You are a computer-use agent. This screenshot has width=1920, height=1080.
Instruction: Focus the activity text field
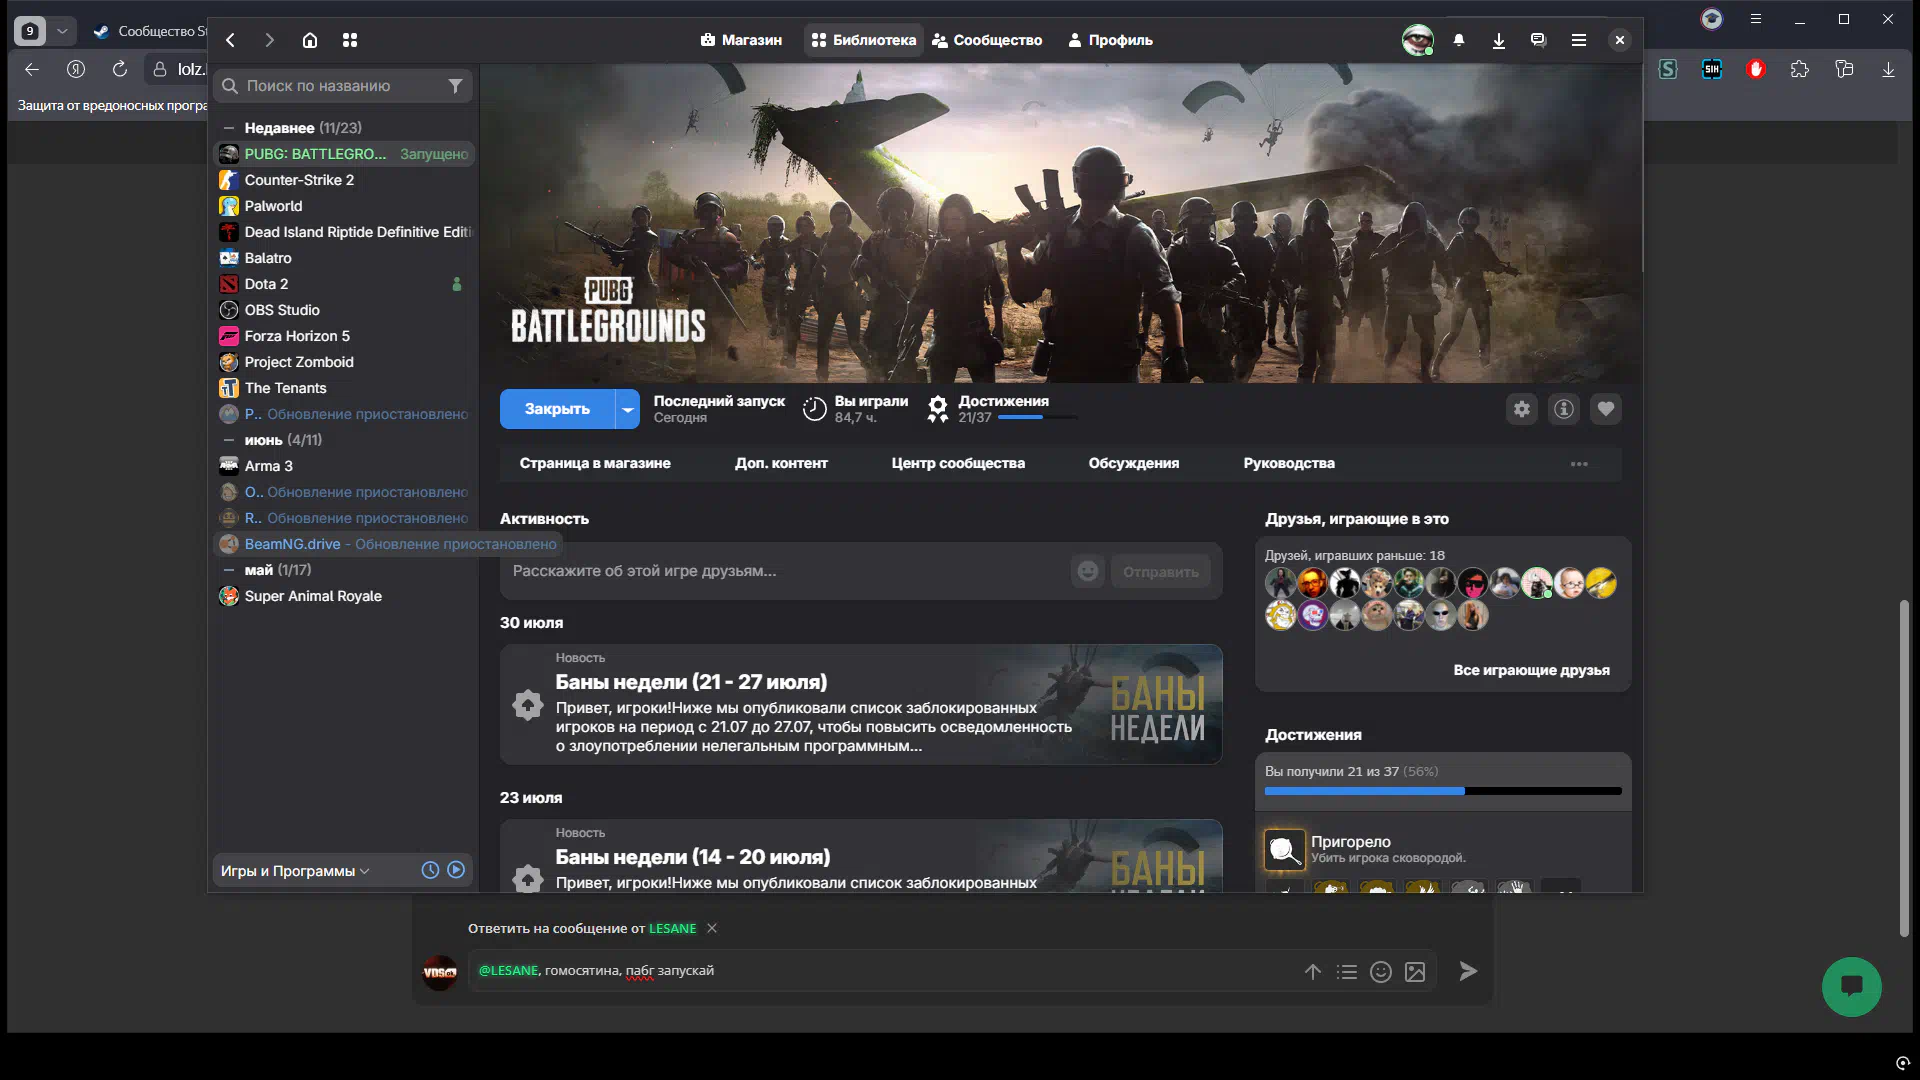787,571
